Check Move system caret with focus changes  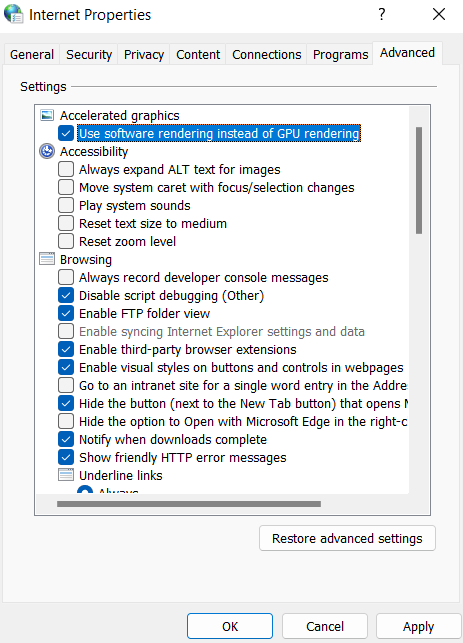tap(66, 187)
